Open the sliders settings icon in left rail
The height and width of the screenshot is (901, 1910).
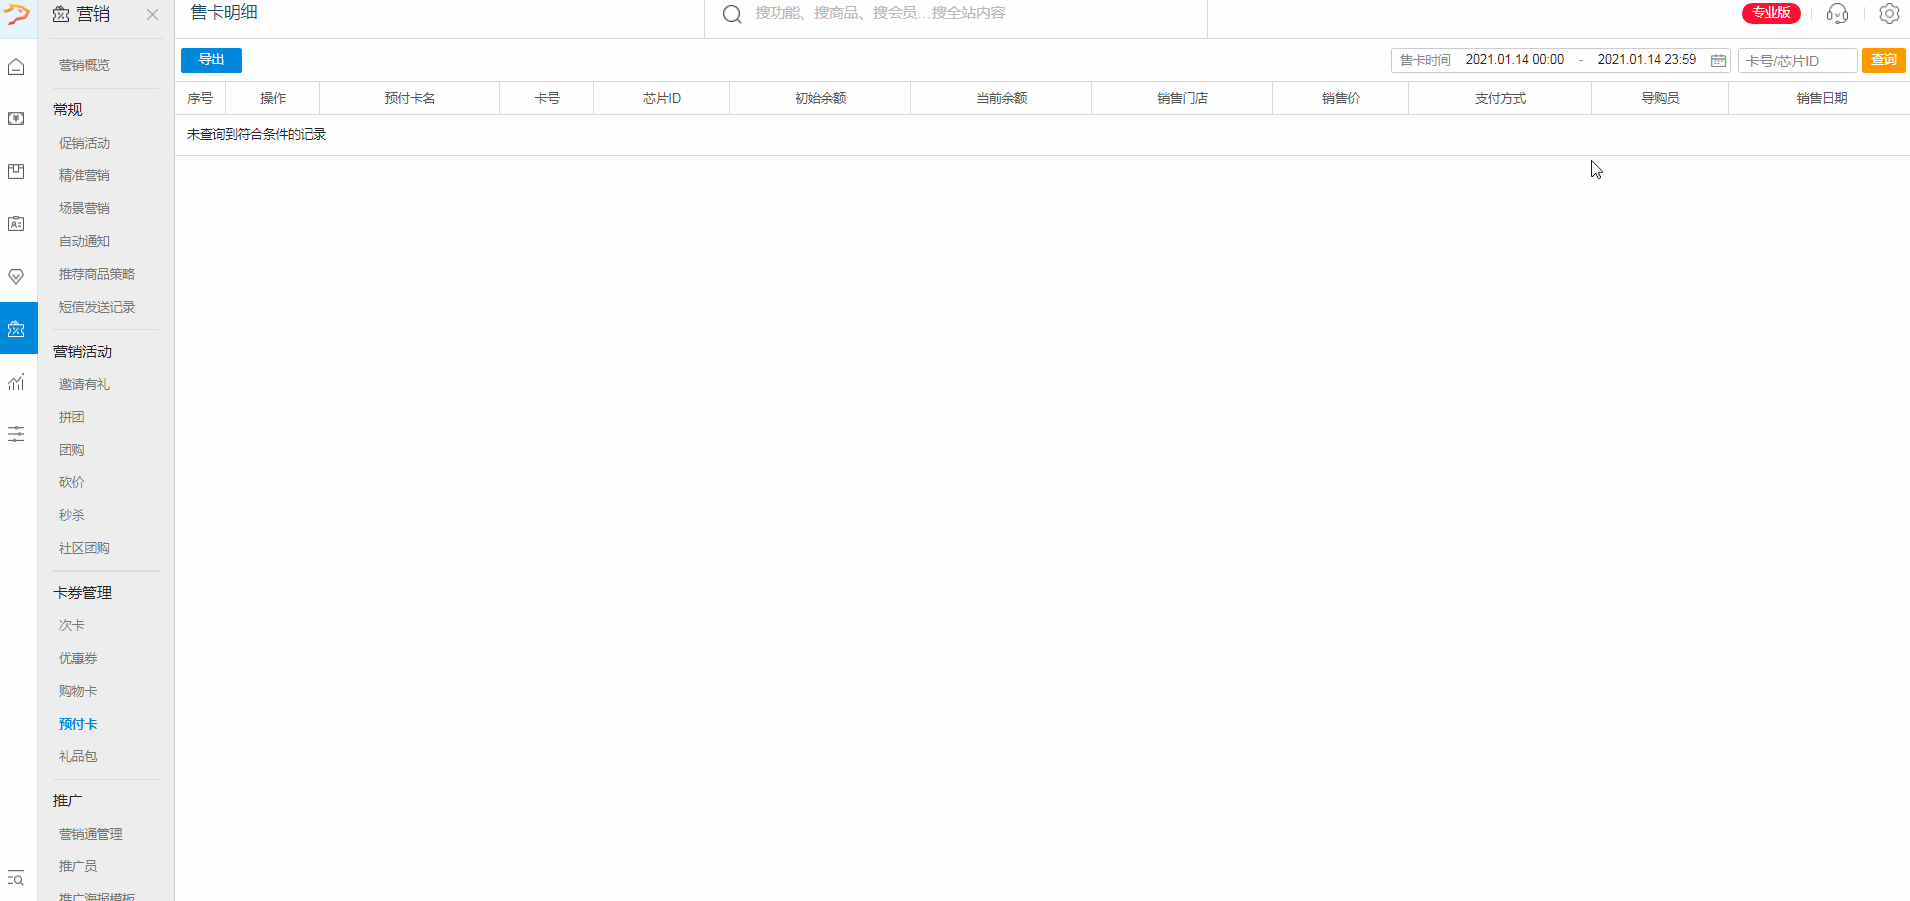pyautogui.click(x=16, y=434)
